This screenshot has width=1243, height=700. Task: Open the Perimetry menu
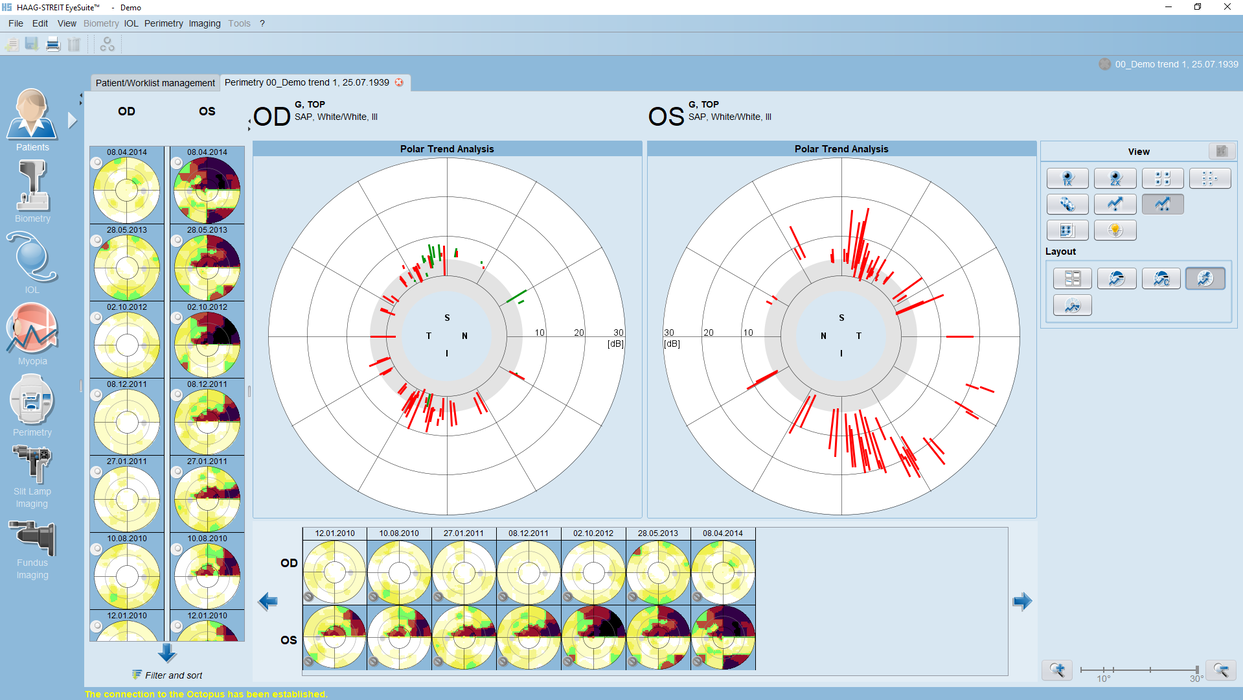(x=164, y=23)
